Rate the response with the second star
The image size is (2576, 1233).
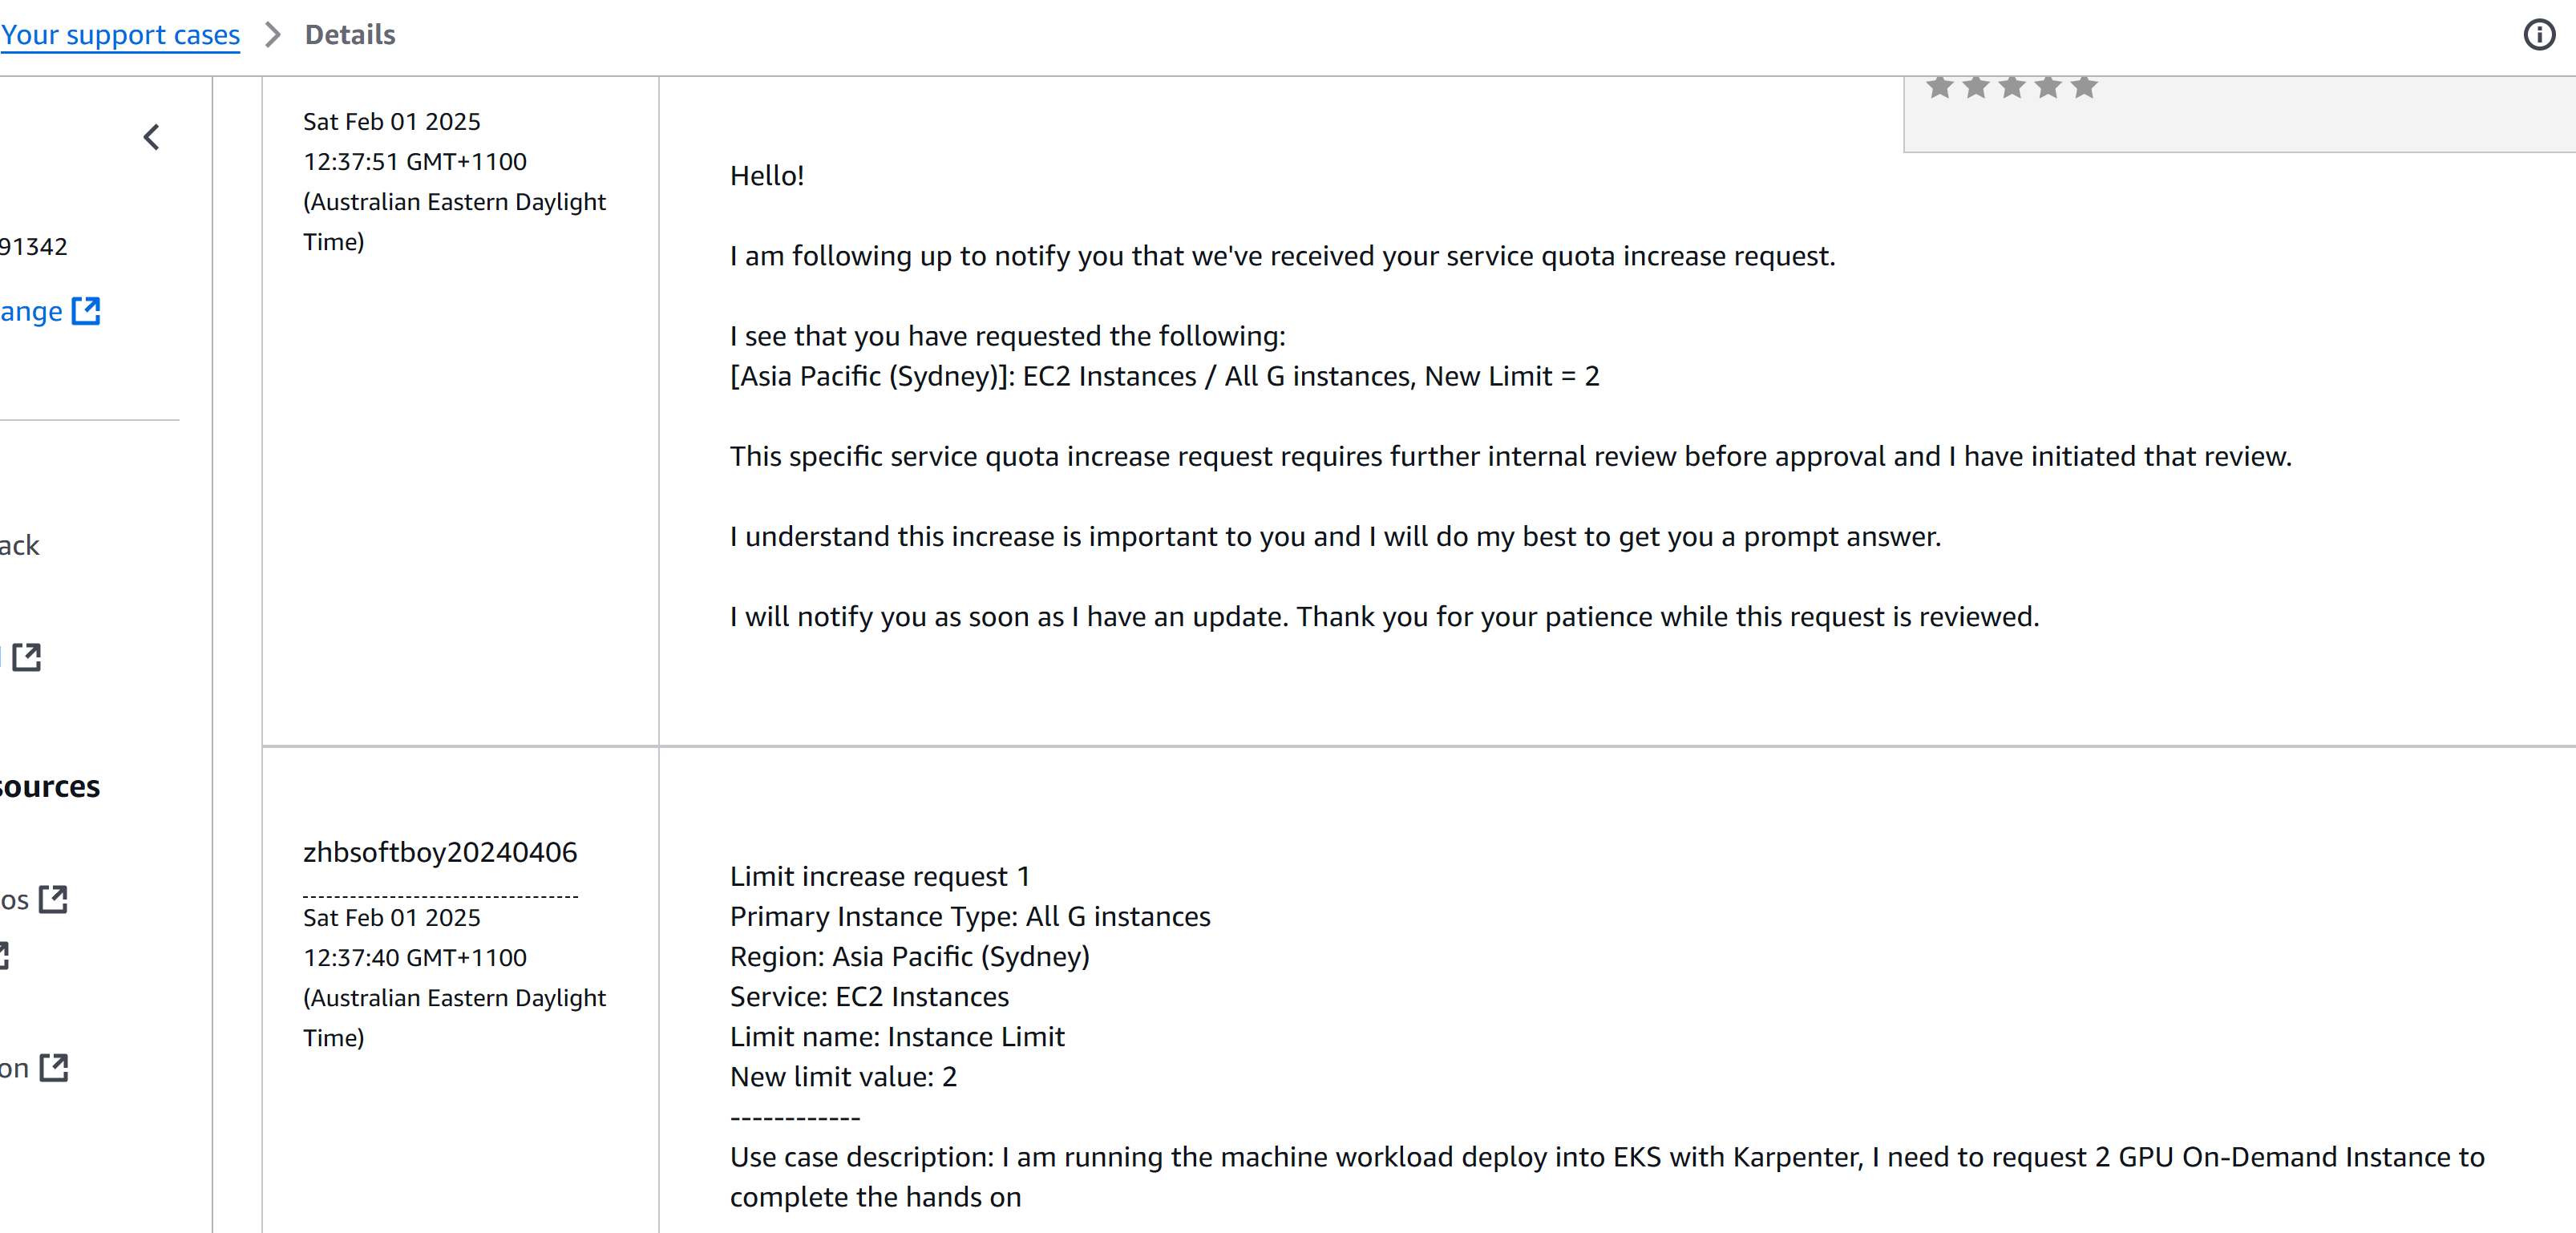(x=1976, y=87)
